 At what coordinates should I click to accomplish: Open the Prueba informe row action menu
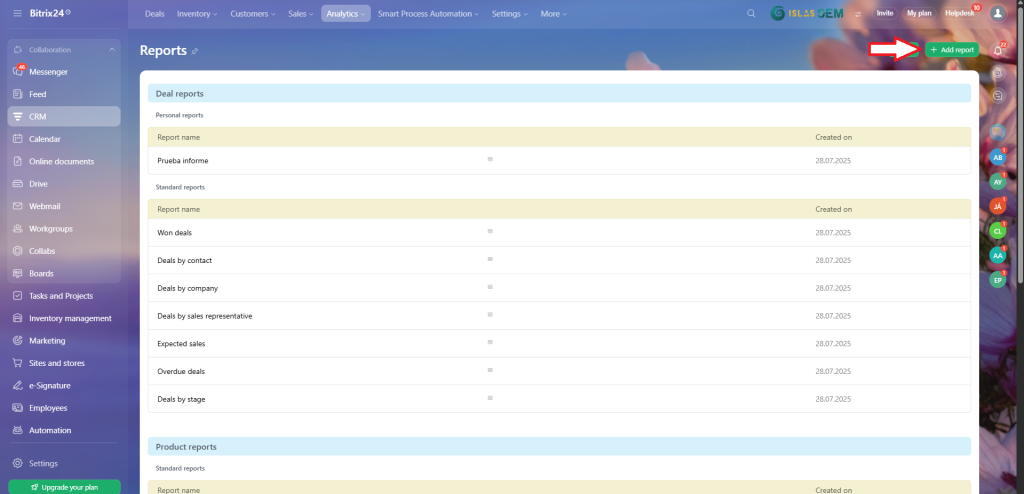[x=490, y=159]
